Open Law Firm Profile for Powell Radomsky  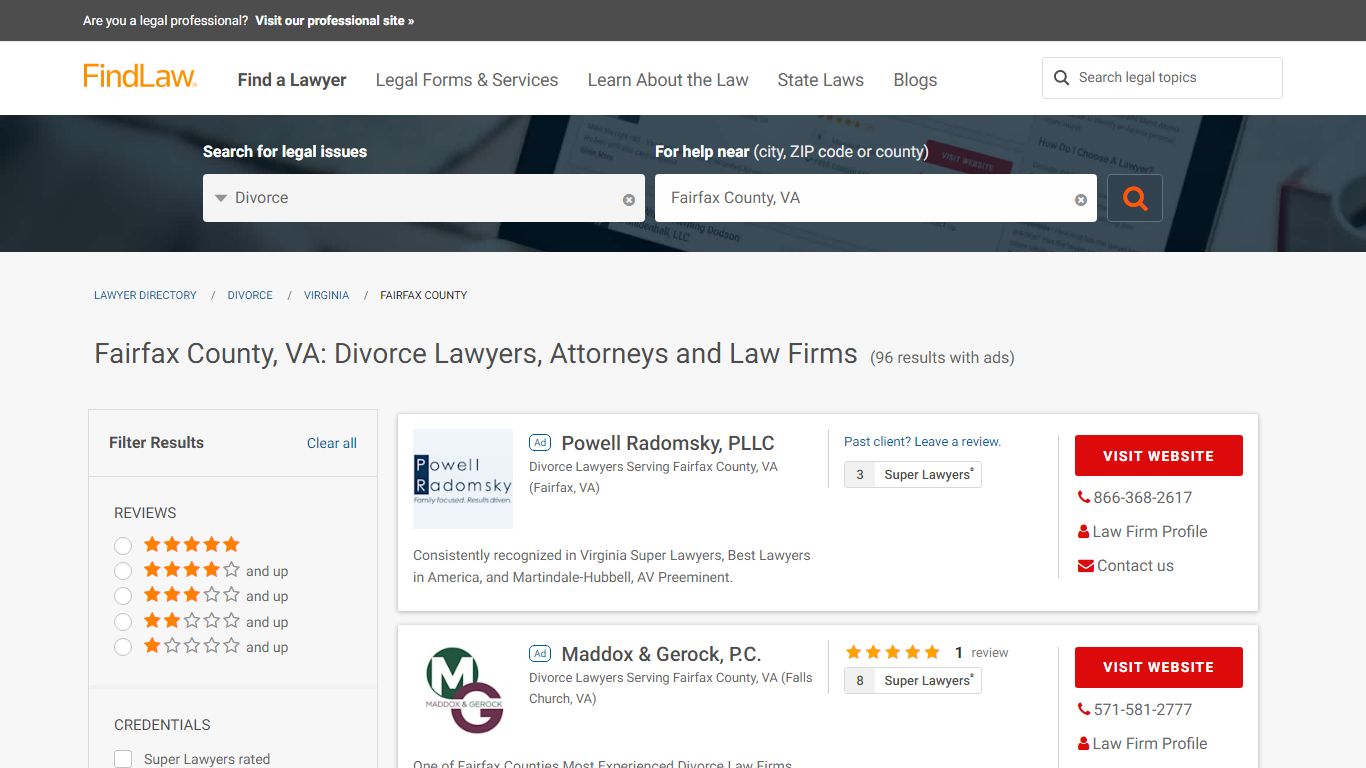click(1150, 532)
